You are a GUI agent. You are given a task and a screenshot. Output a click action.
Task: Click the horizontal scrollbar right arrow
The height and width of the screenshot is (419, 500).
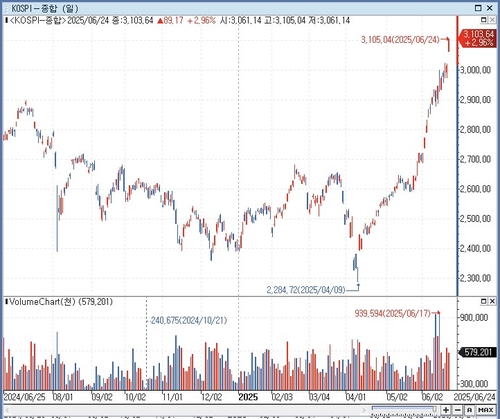364,410
